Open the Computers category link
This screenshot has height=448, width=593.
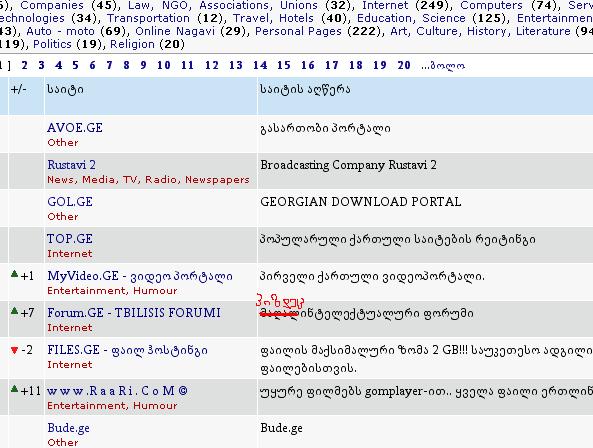(x=491, y=5)
